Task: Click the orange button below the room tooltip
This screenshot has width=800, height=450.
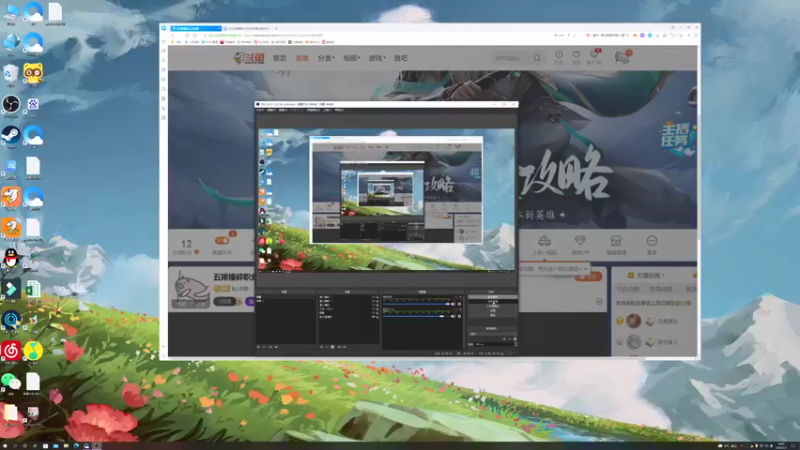Action: [588, 277]
